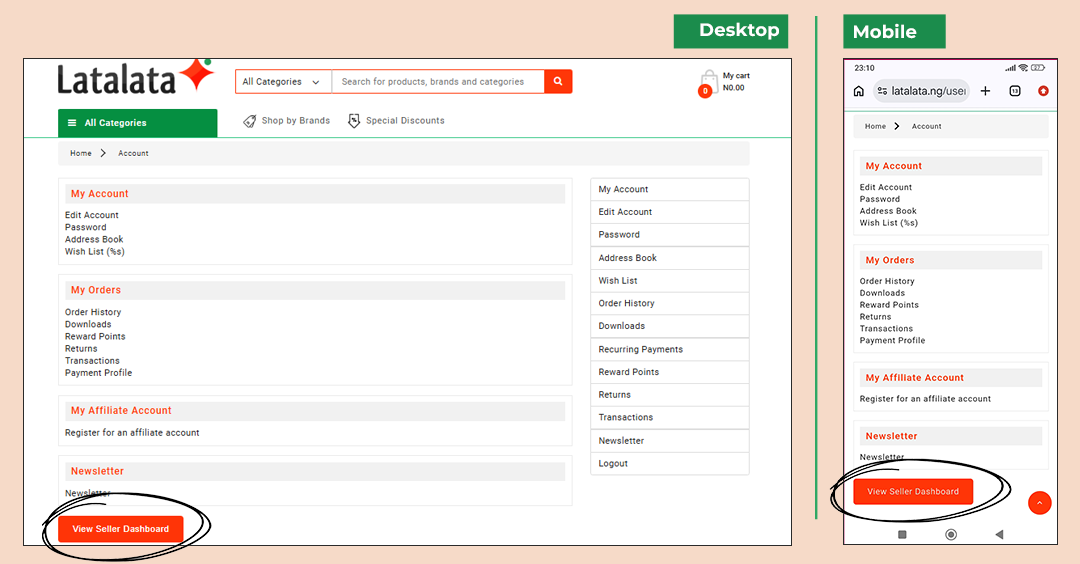Open Recurring Payments in right sidebar
The image size is (1080, 564).
(669, 349)
